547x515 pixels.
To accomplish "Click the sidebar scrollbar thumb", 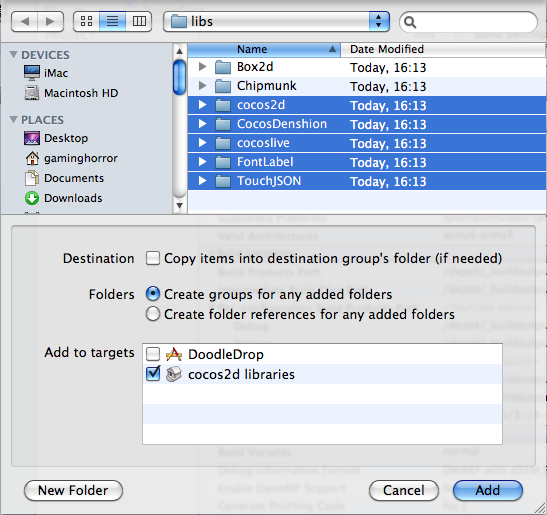I will tap(180, 77).
